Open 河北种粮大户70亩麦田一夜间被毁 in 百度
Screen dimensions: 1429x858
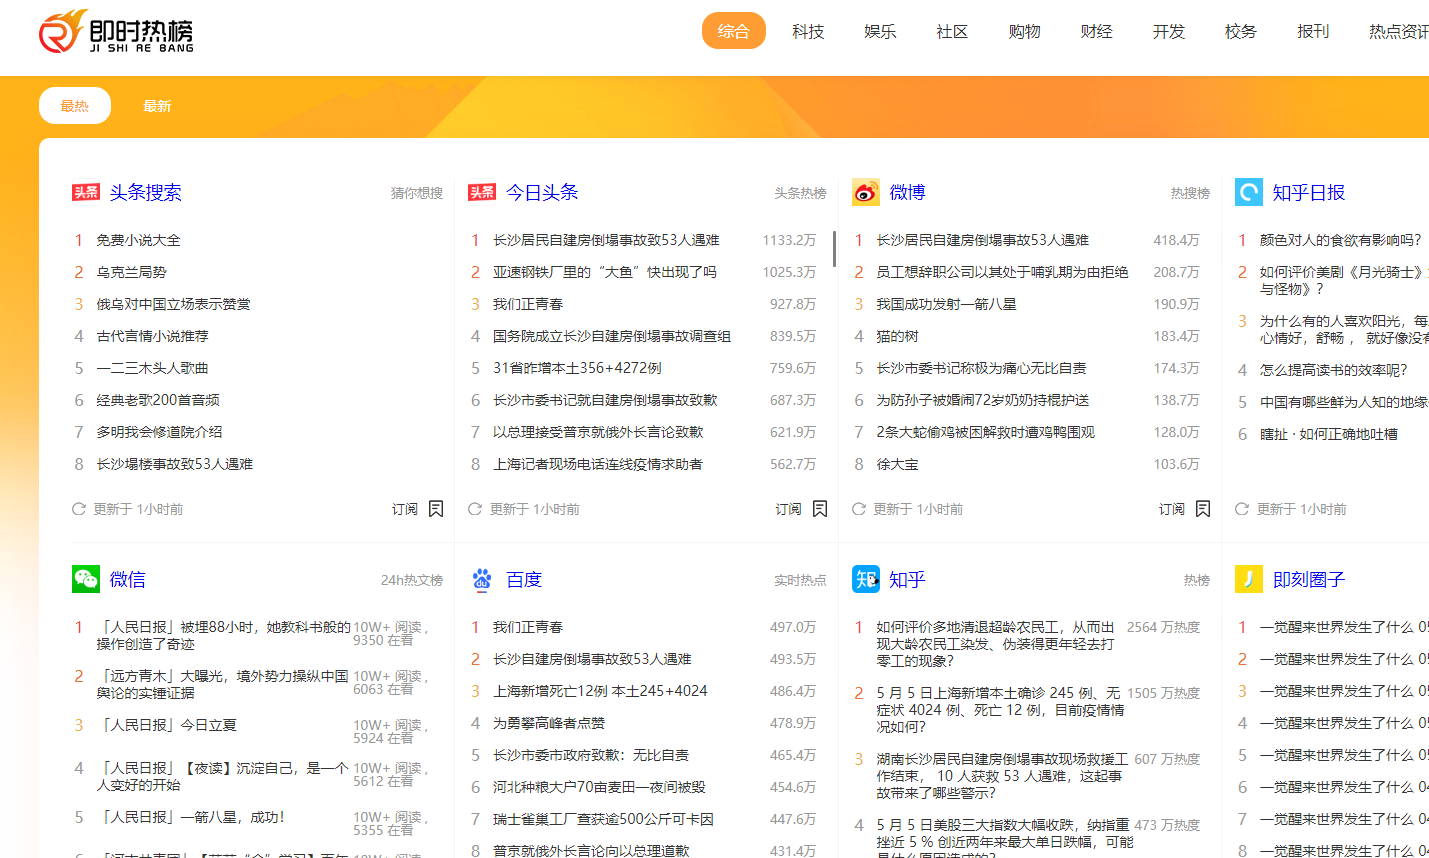point(599,787)
